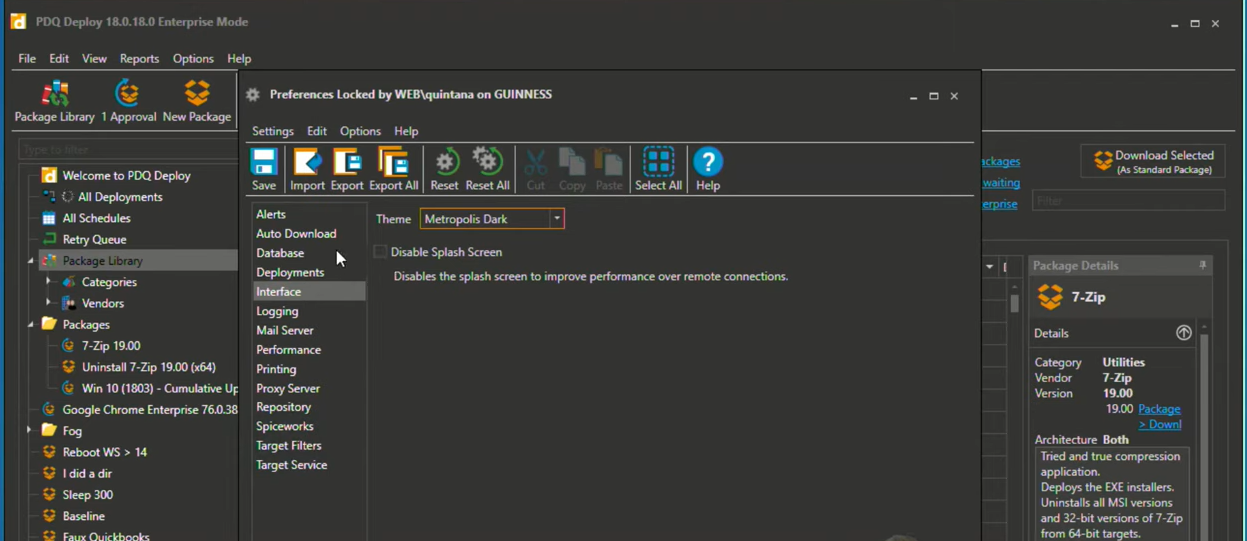Click the up-arrow circle beside Details
The width and height of the screenshot is (1247, 541).
point(1184,333)
